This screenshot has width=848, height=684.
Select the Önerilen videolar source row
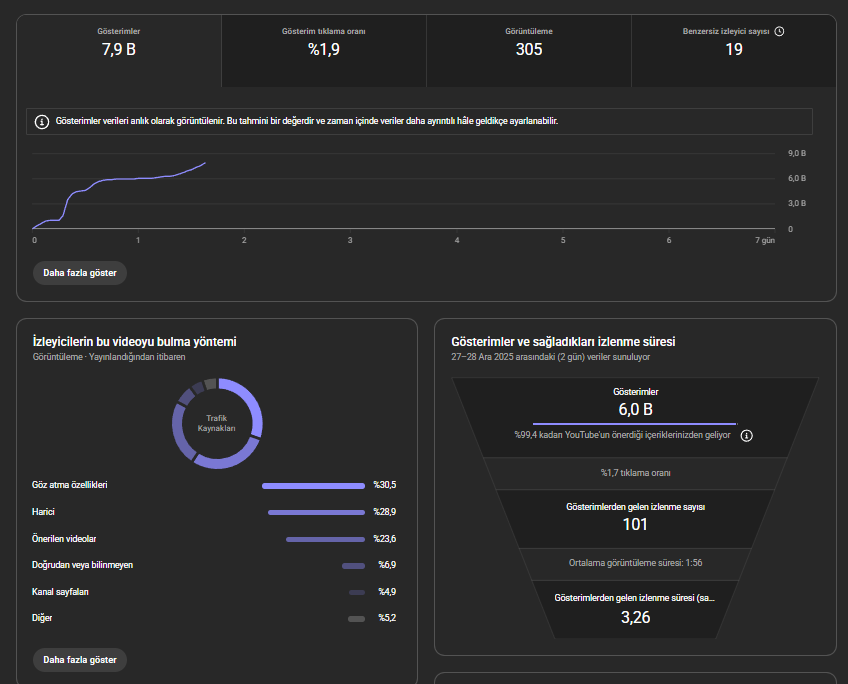click(214, 539)
